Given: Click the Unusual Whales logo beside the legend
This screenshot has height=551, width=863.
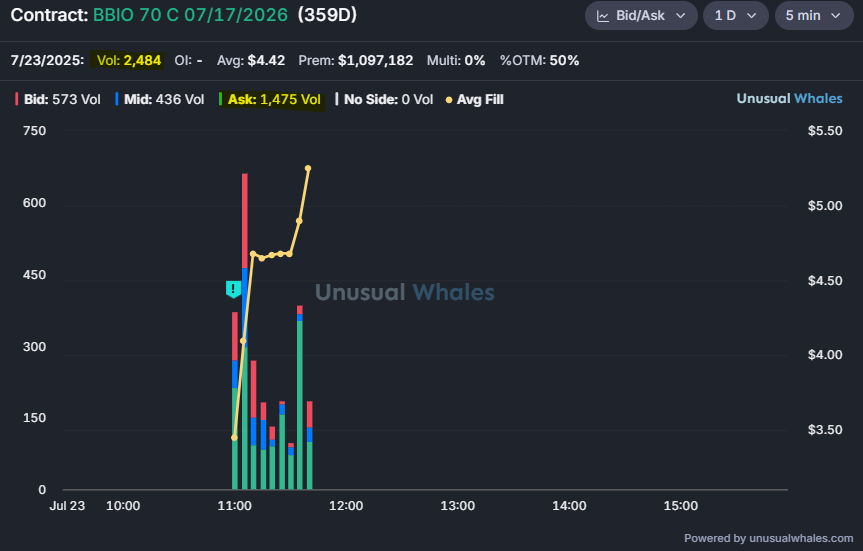Looking at the screenshot, I should click(x=789, y=99).
